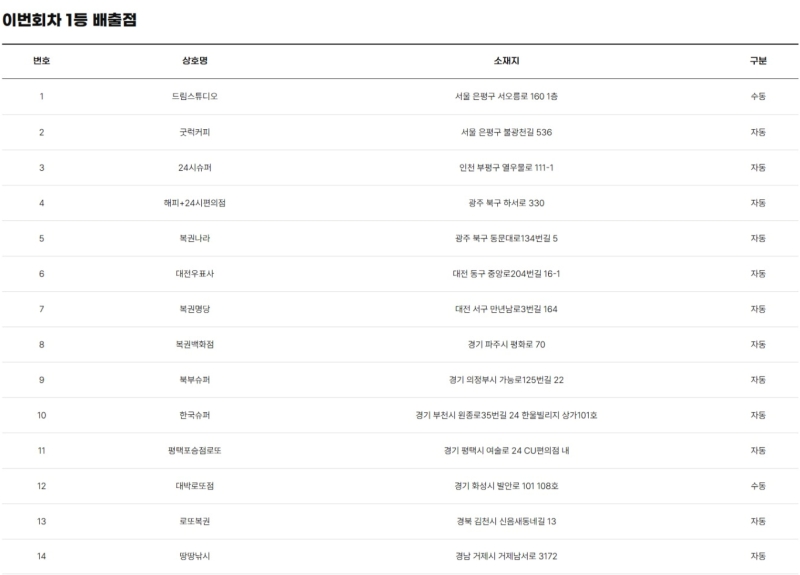Select store name 복권백화점
The image size is (800, 575).
[x=195, y=344]
